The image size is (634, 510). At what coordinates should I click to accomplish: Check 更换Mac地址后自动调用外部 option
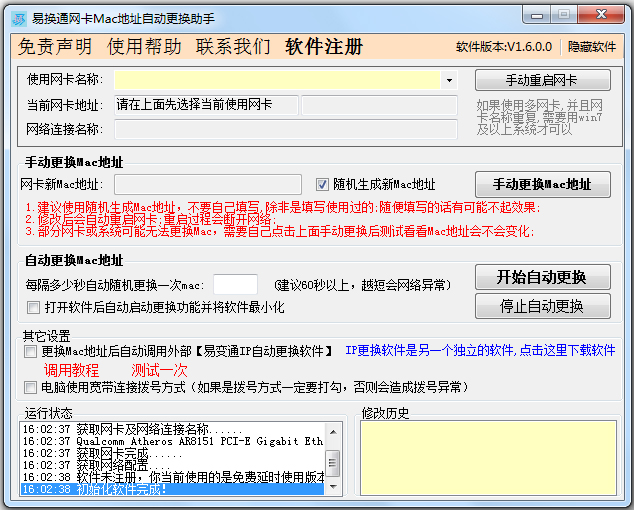30,351
